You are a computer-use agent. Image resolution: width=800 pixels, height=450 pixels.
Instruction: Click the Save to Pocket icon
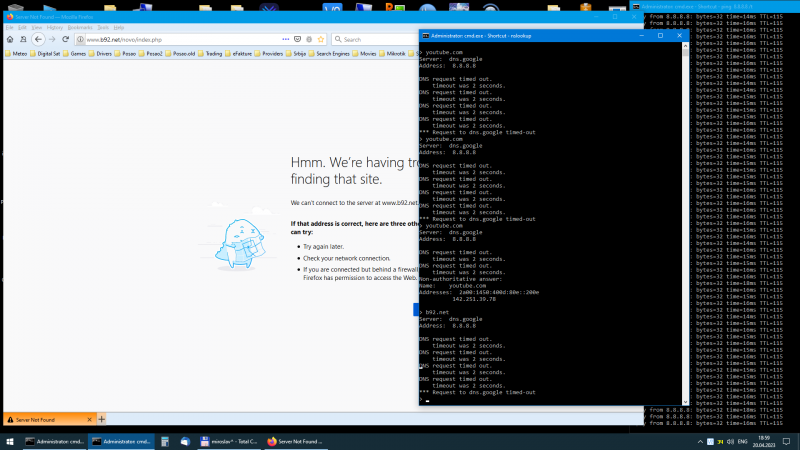(x=297, y=39)
